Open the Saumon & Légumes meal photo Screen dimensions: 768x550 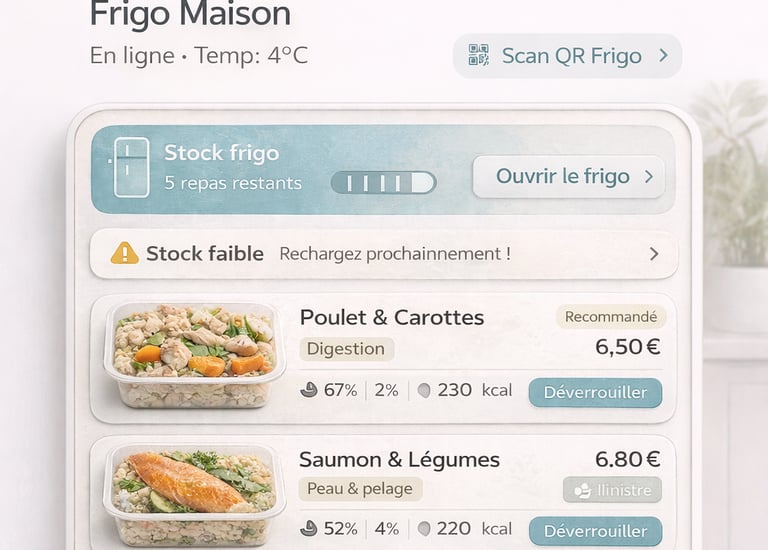[194, 496]
